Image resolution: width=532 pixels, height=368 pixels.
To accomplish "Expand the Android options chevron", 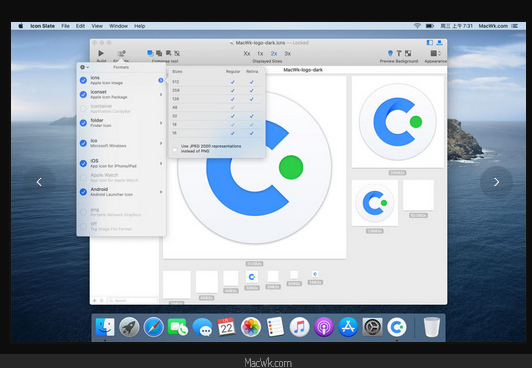I will click(x=161, y=192).
